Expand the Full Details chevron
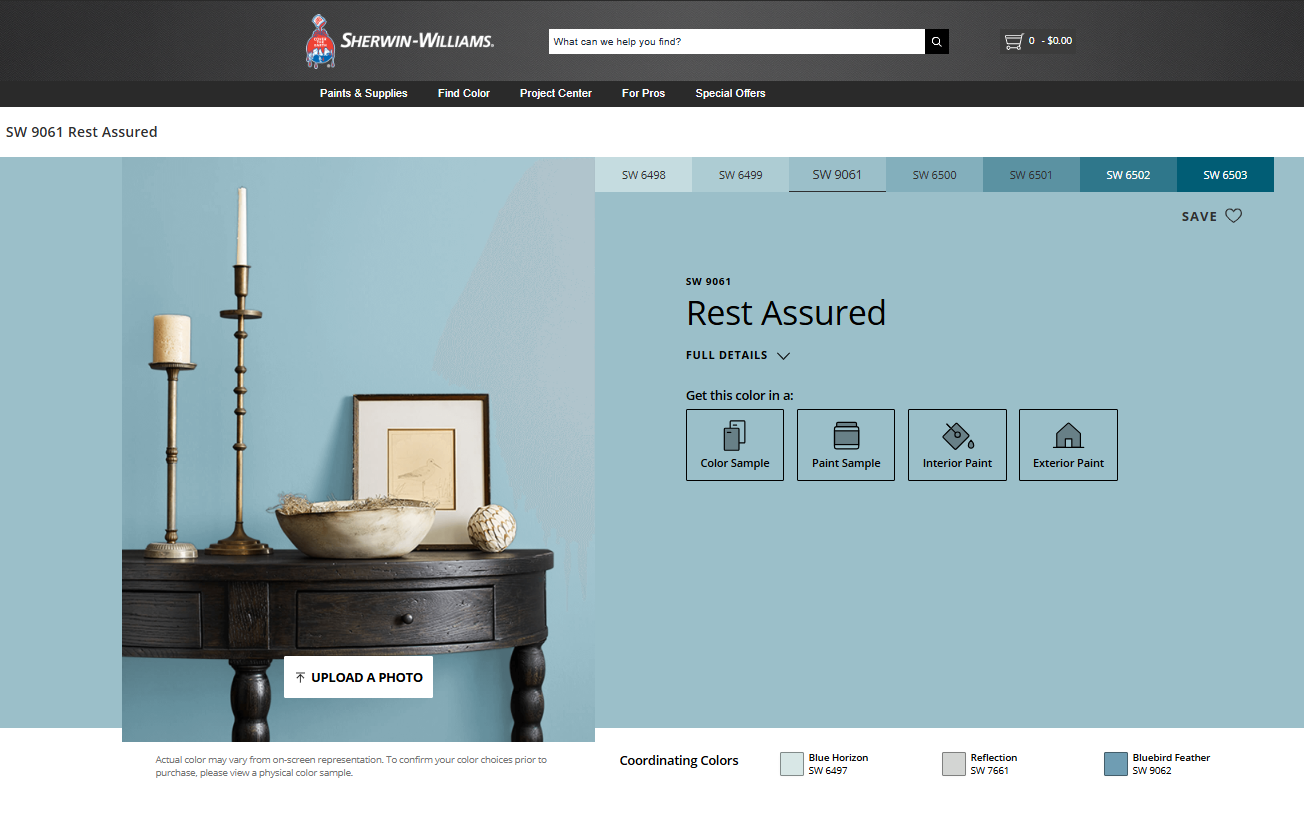The image size is (1304, 828). pos(783,356)
